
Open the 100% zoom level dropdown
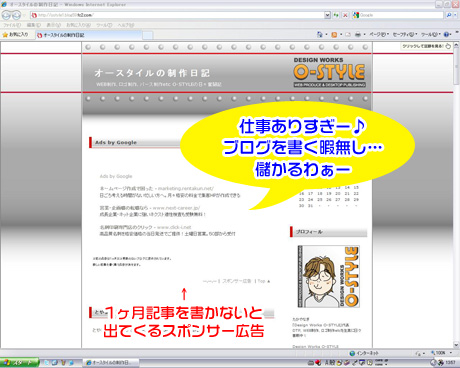[x=441, y=353]
